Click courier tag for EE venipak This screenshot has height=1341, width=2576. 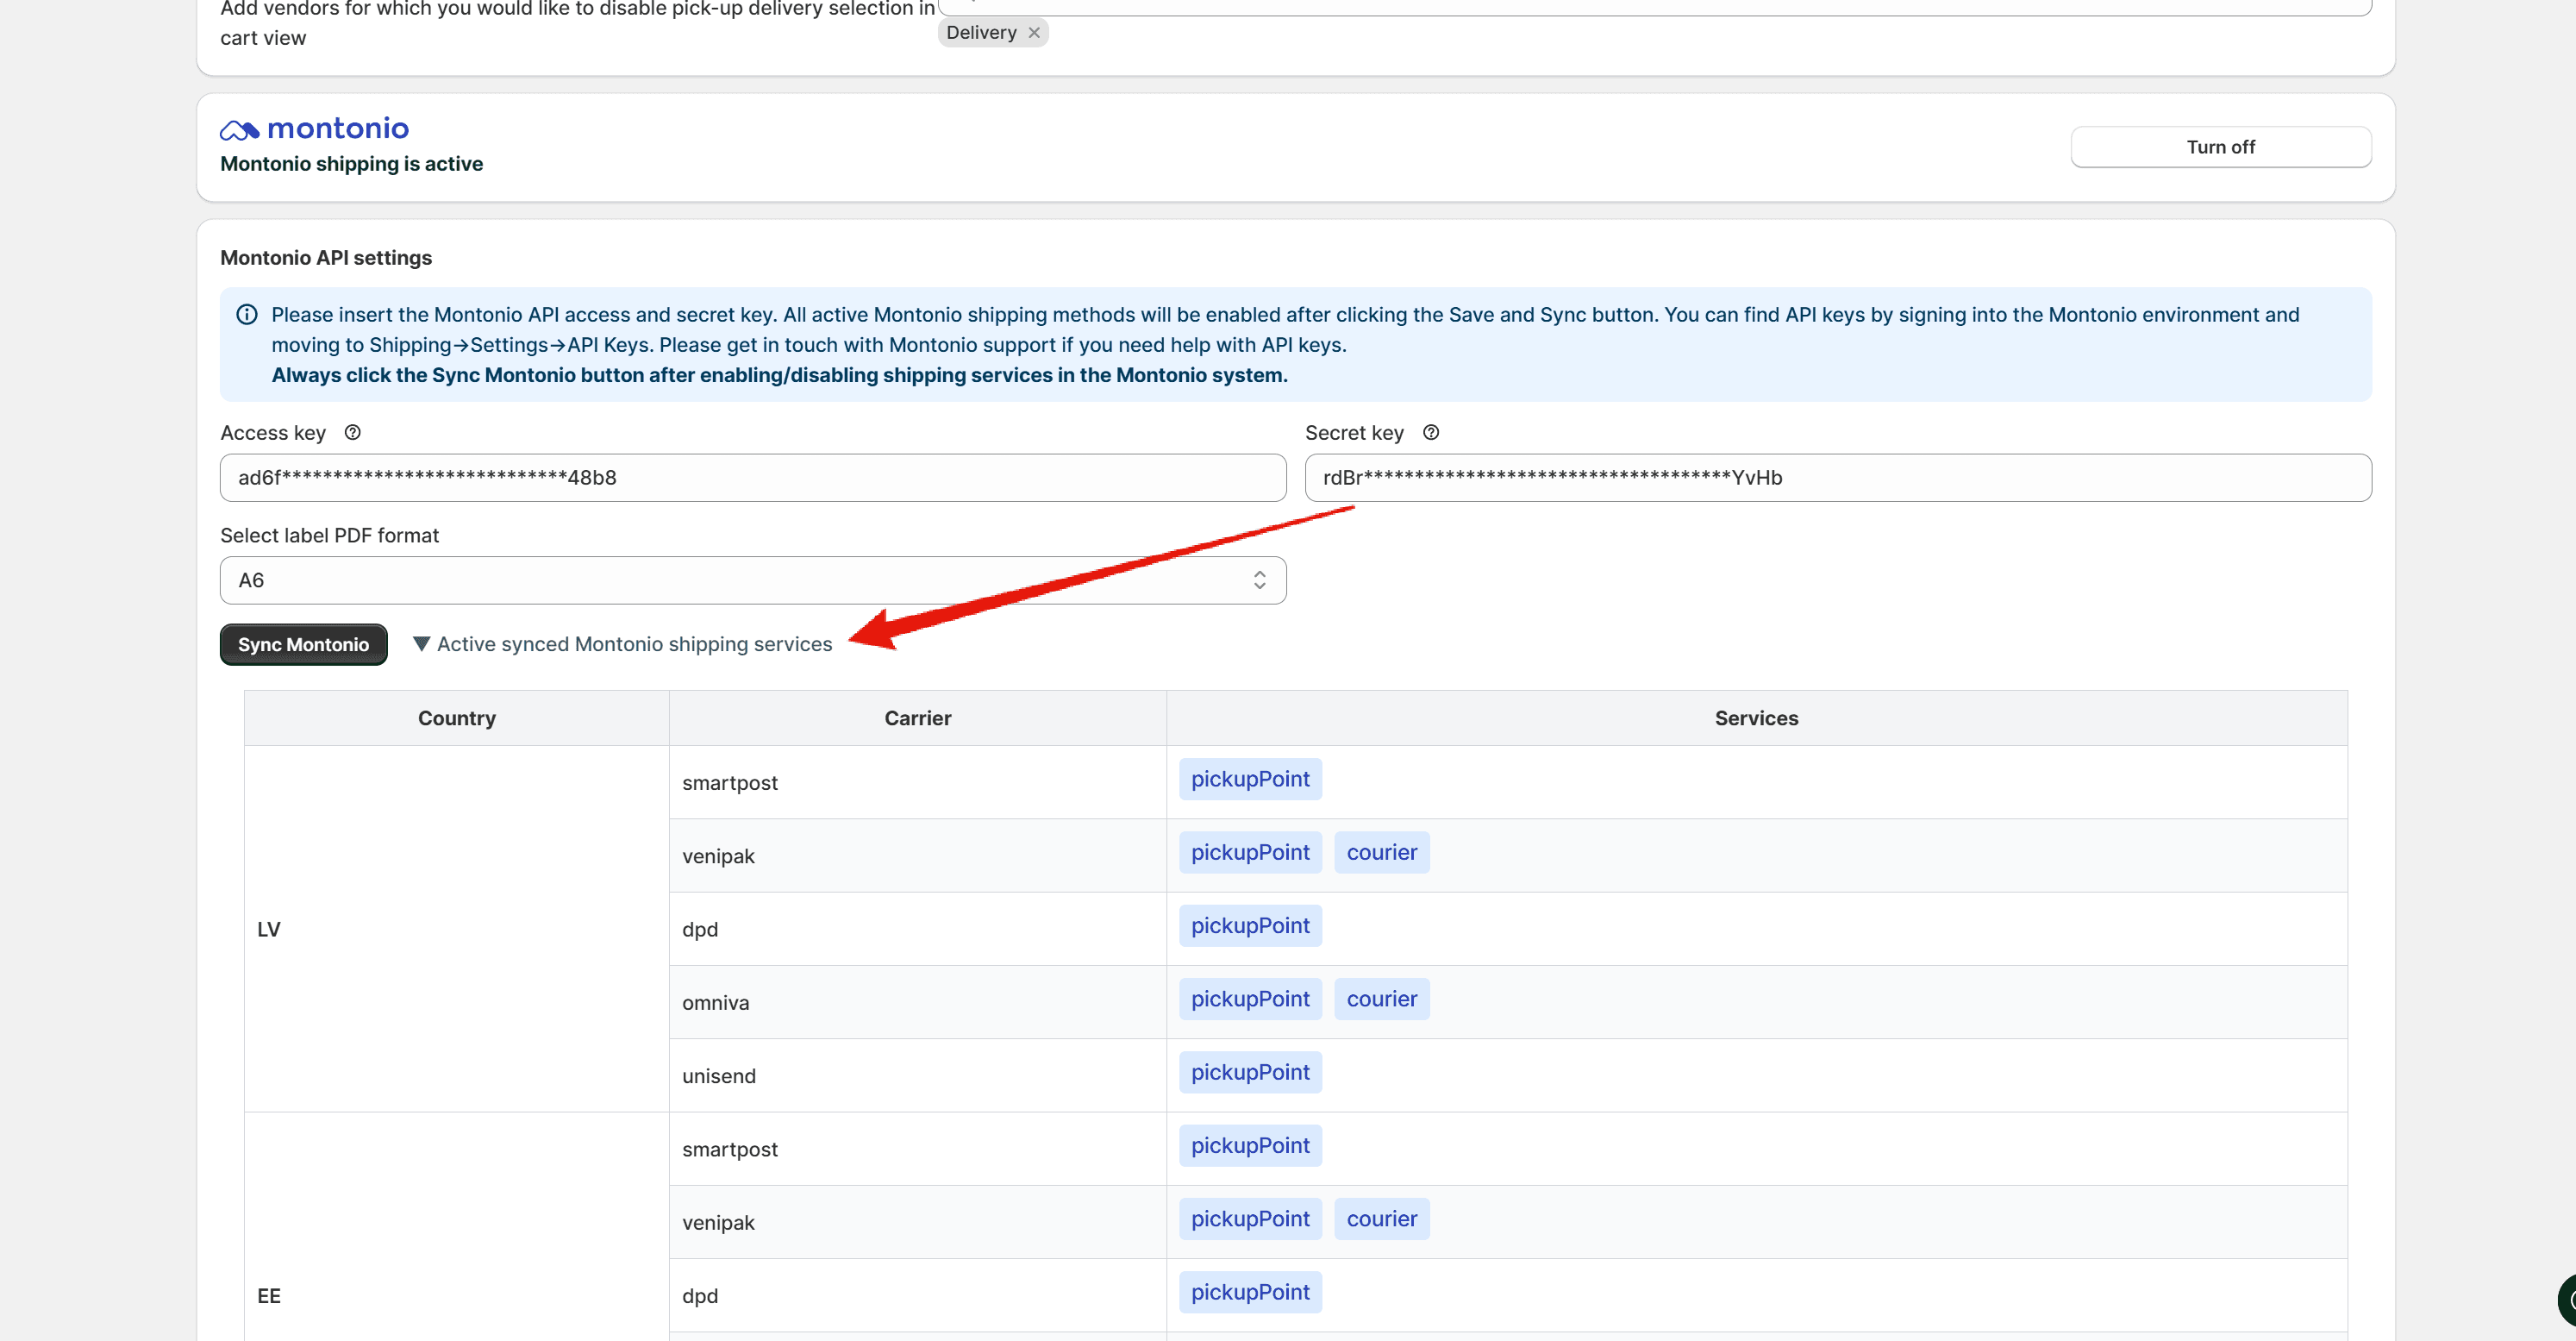tap(1381, 1218)
